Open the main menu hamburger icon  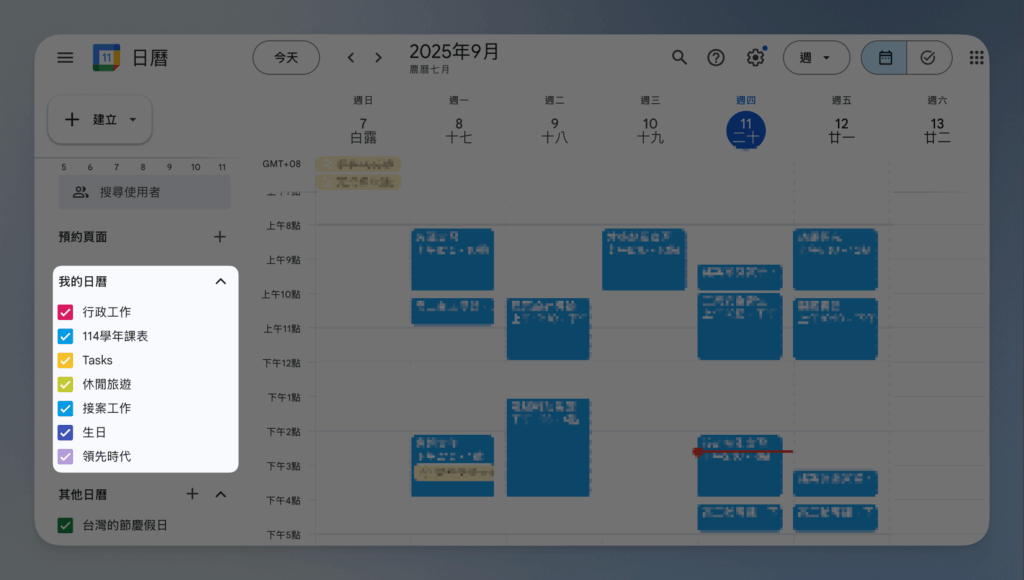click(65, 58)
